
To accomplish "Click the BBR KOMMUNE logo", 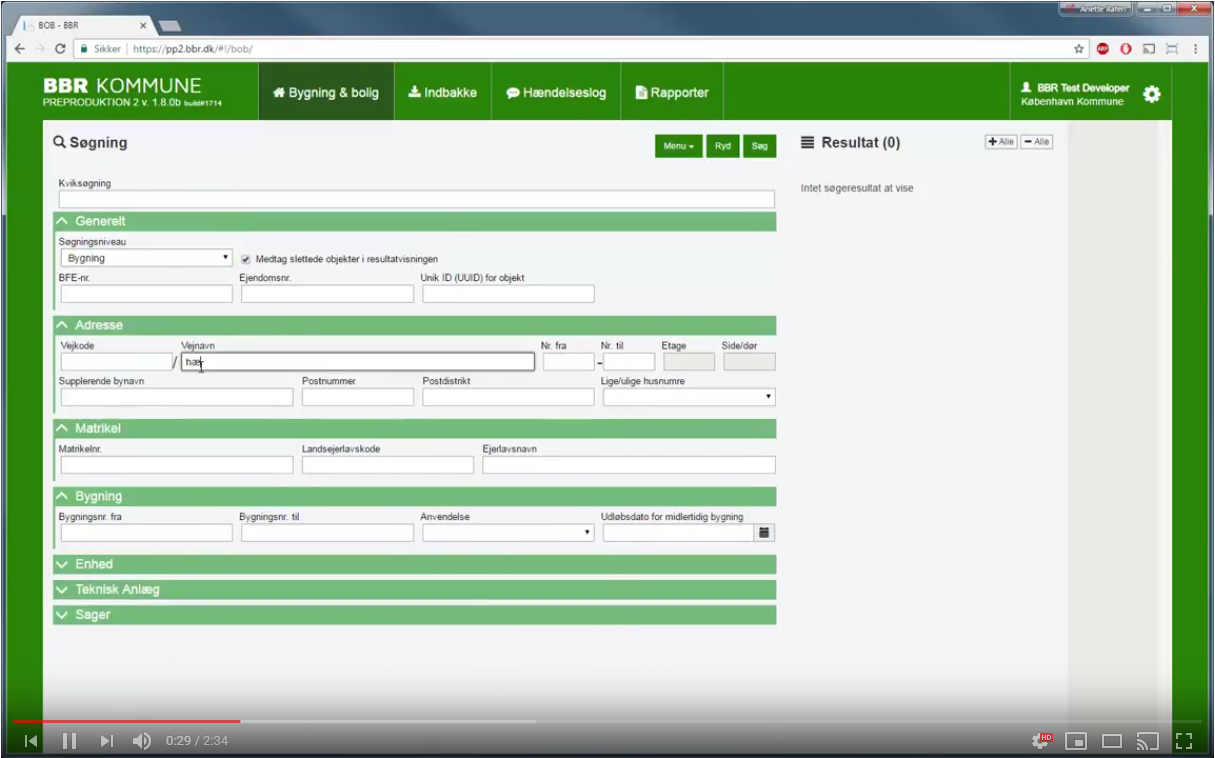I will coord(132,91).
